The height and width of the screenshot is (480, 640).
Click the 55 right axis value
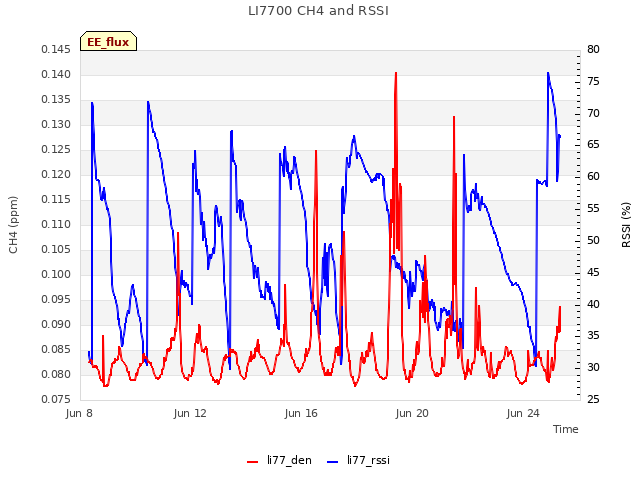coord(593,209)
